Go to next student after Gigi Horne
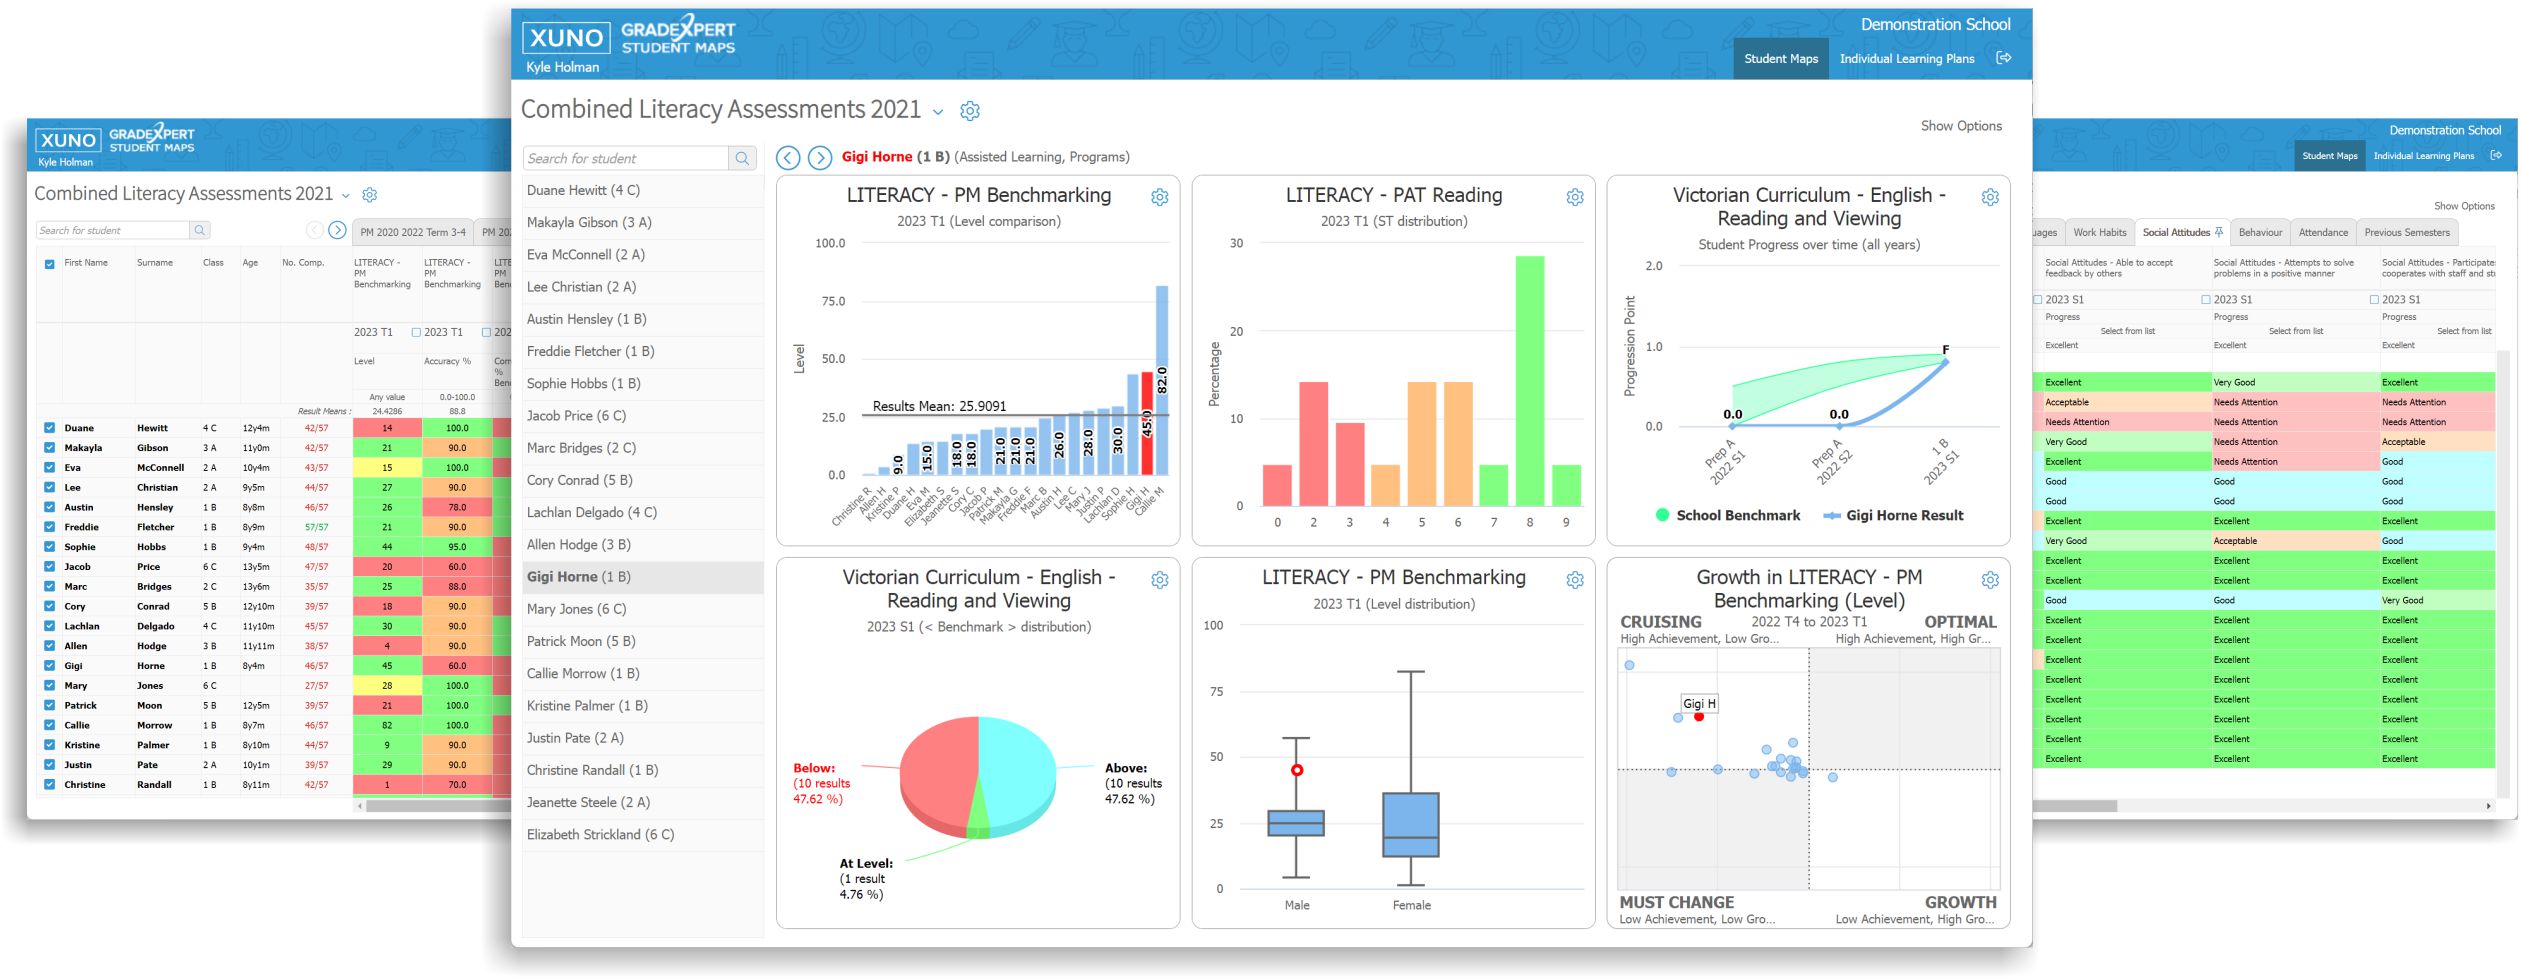 pos(820,157)
